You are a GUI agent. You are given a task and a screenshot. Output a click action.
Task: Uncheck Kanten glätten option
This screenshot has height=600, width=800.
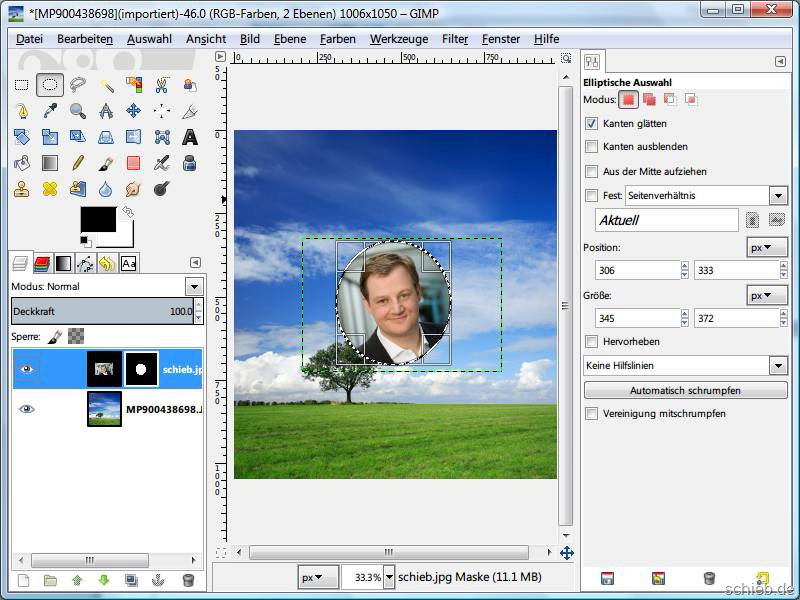tap(592, 124)
